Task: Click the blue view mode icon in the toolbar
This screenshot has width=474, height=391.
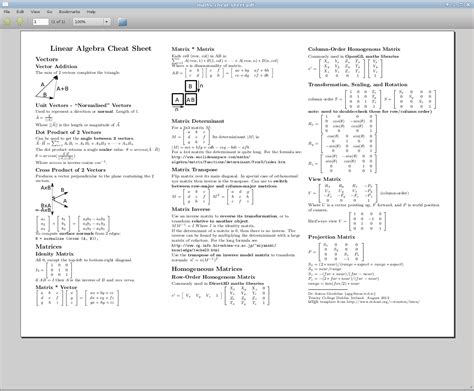Action: pos(123,22)
